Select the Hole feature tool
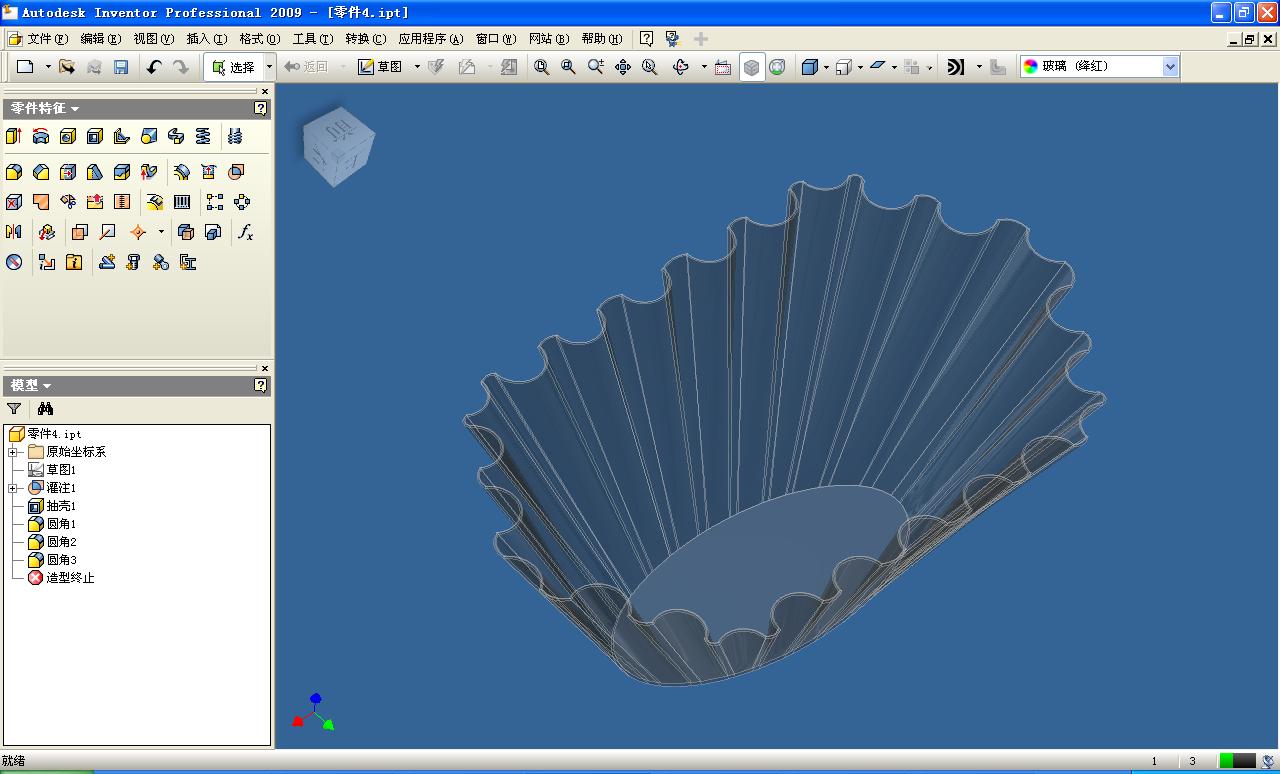The image size is (1280, 774). tap(68, 136)
